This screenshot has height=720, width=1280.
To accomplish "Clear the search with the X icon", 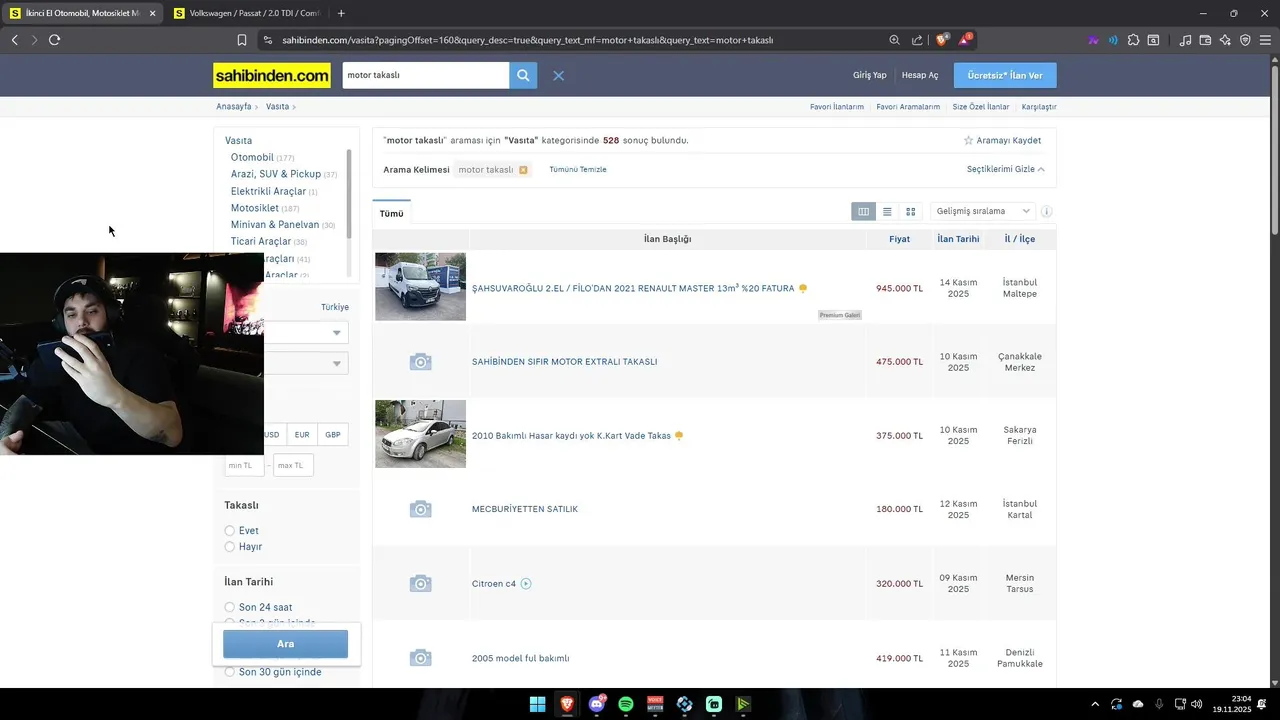I will [559, 76].
